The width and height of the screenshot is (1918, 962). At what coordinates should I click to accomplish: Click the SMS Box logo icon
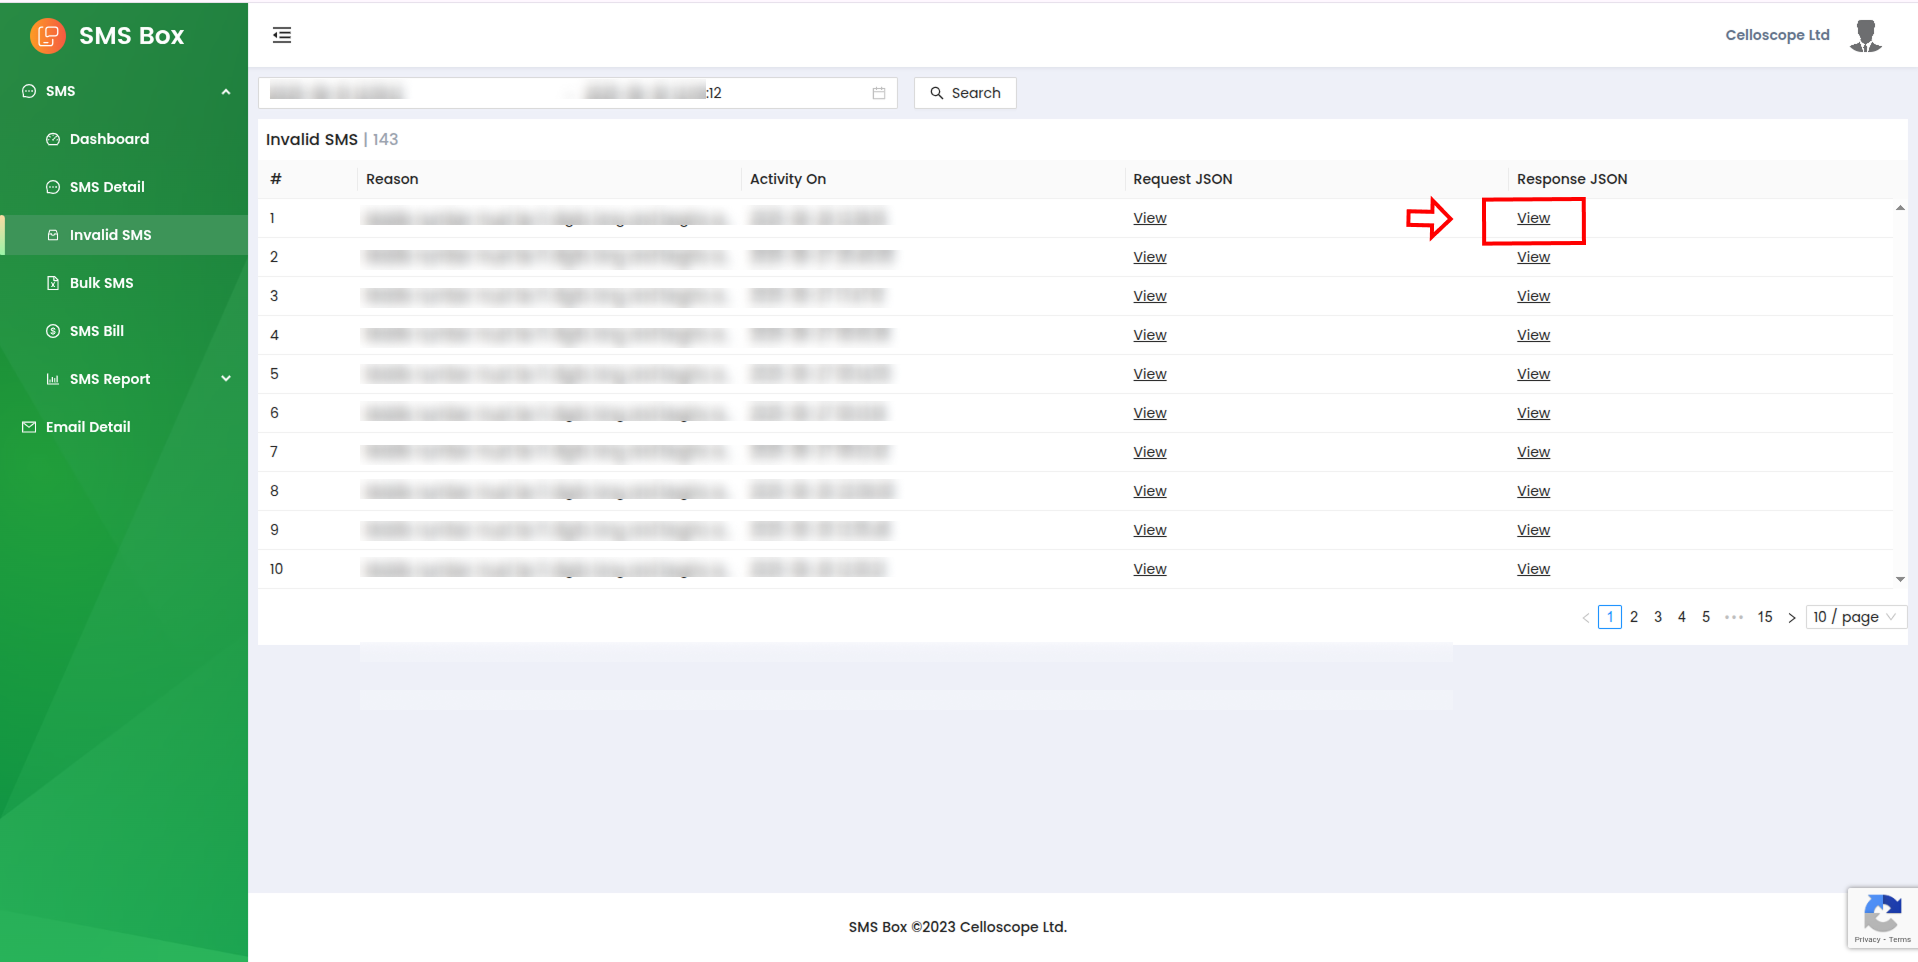pyautogui.click(x=47, y=36)
